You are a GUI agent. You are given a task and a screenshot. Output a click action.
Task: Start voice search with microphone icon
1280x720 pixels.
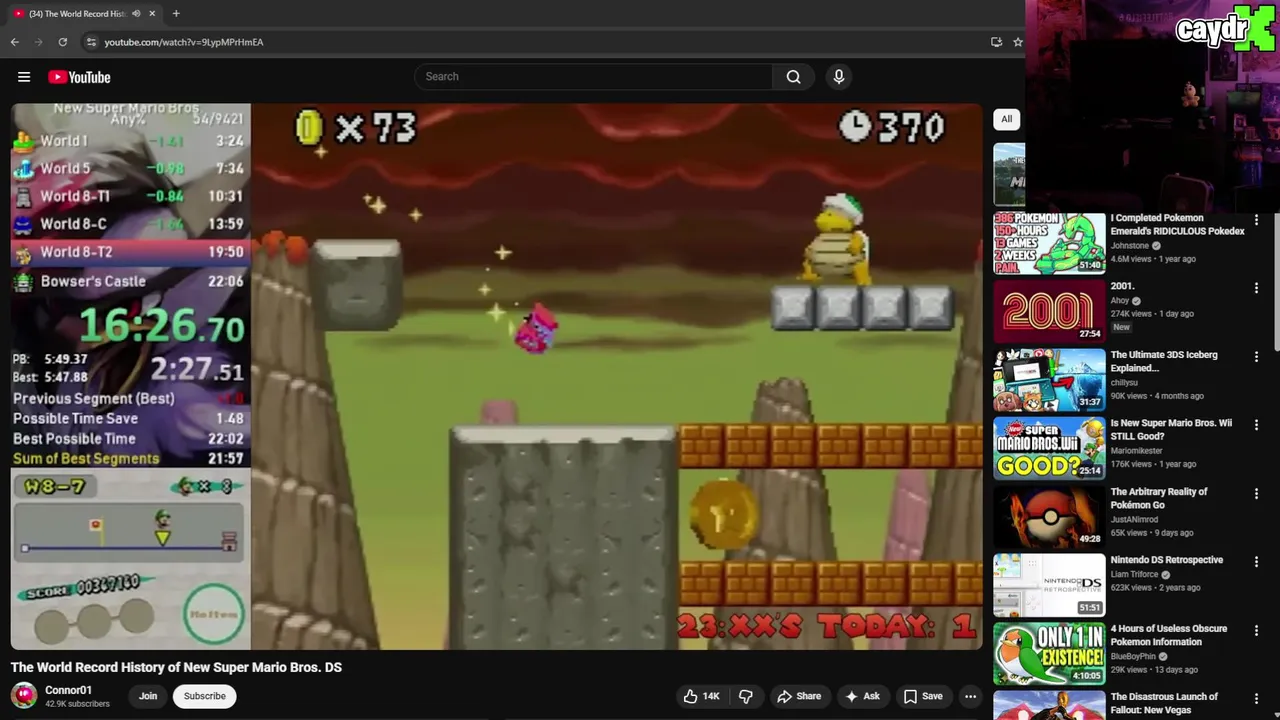click(839, 77)
